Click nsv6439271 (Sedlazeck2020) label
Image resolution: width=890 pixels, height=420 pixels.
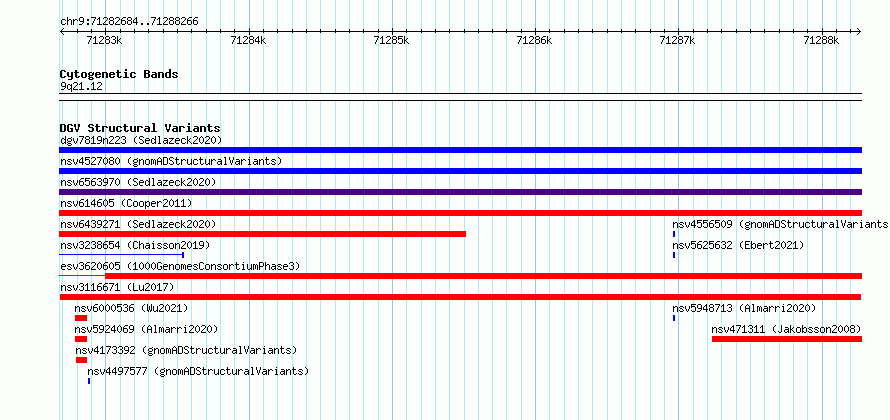(138, 224)
